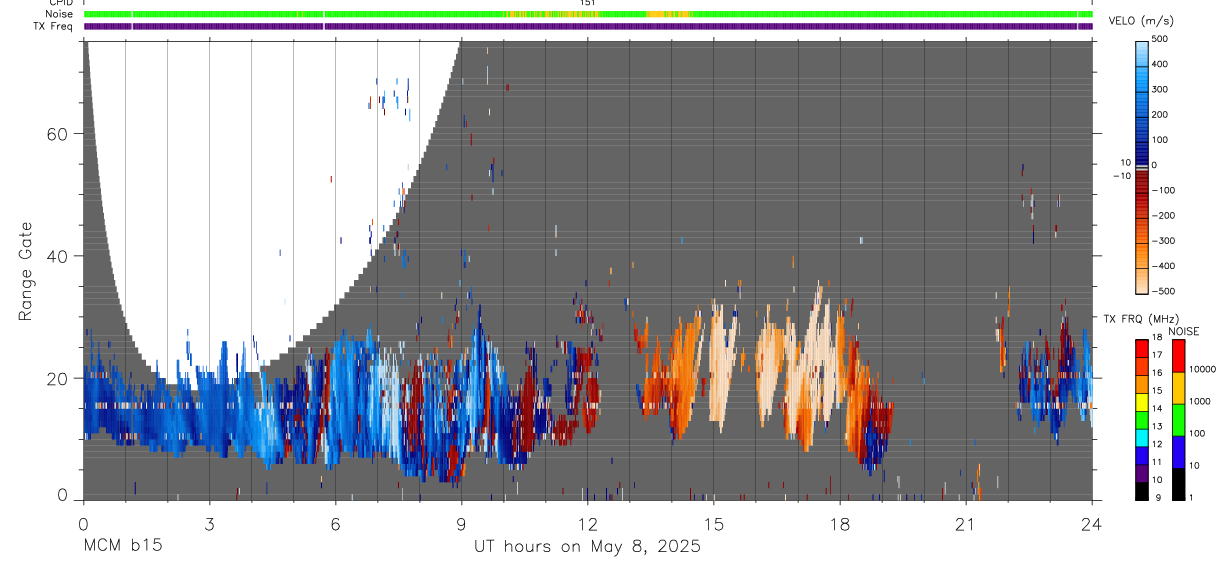Click the 21 hour label on time axis
This screenshot has width=1228, height=567.
point(965,524)
